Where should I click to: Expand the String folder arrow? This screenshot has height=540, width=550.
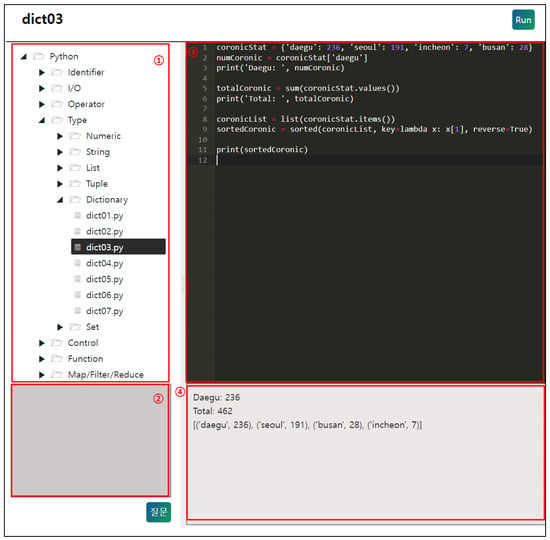point(60,152)
